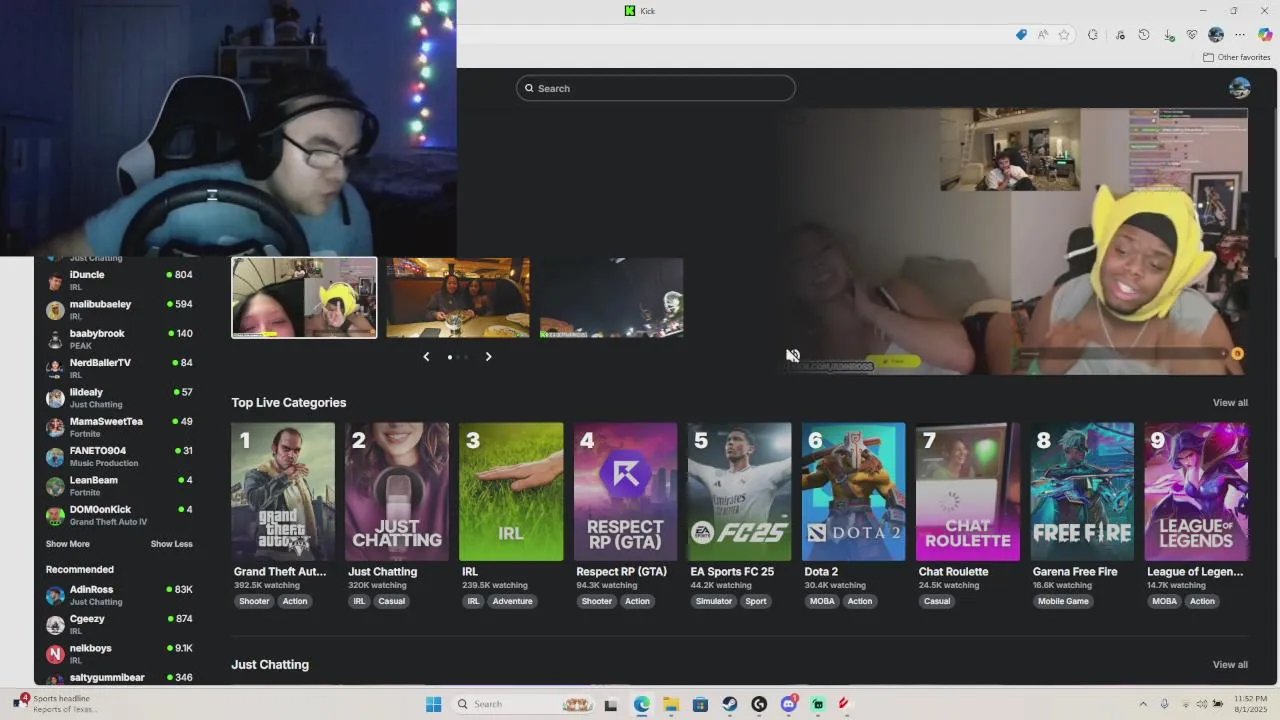
Task: Click MOBA tag under Dota 2
Action: [822, 601]
